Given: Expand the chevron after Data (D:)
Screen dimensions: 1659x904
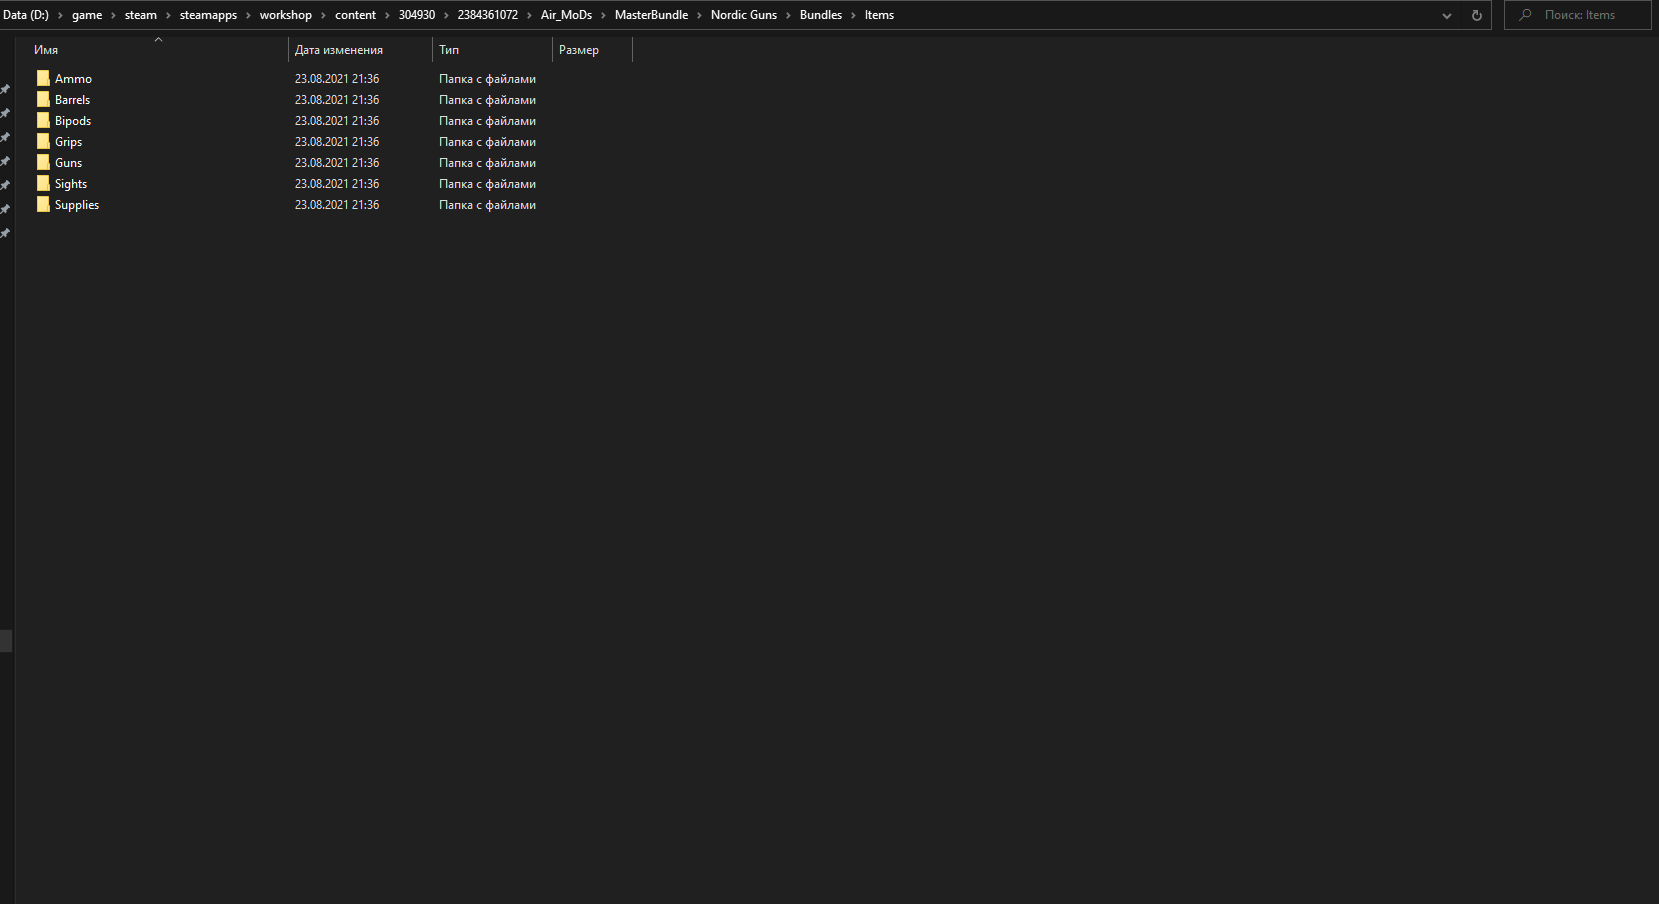Looking at the screenshot, I should tap(60, 15).
